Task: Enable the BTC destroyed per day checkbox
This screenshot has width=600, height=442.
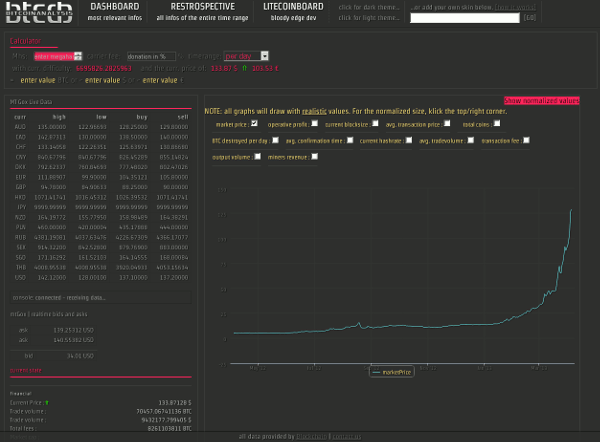Action: [275, 140]
